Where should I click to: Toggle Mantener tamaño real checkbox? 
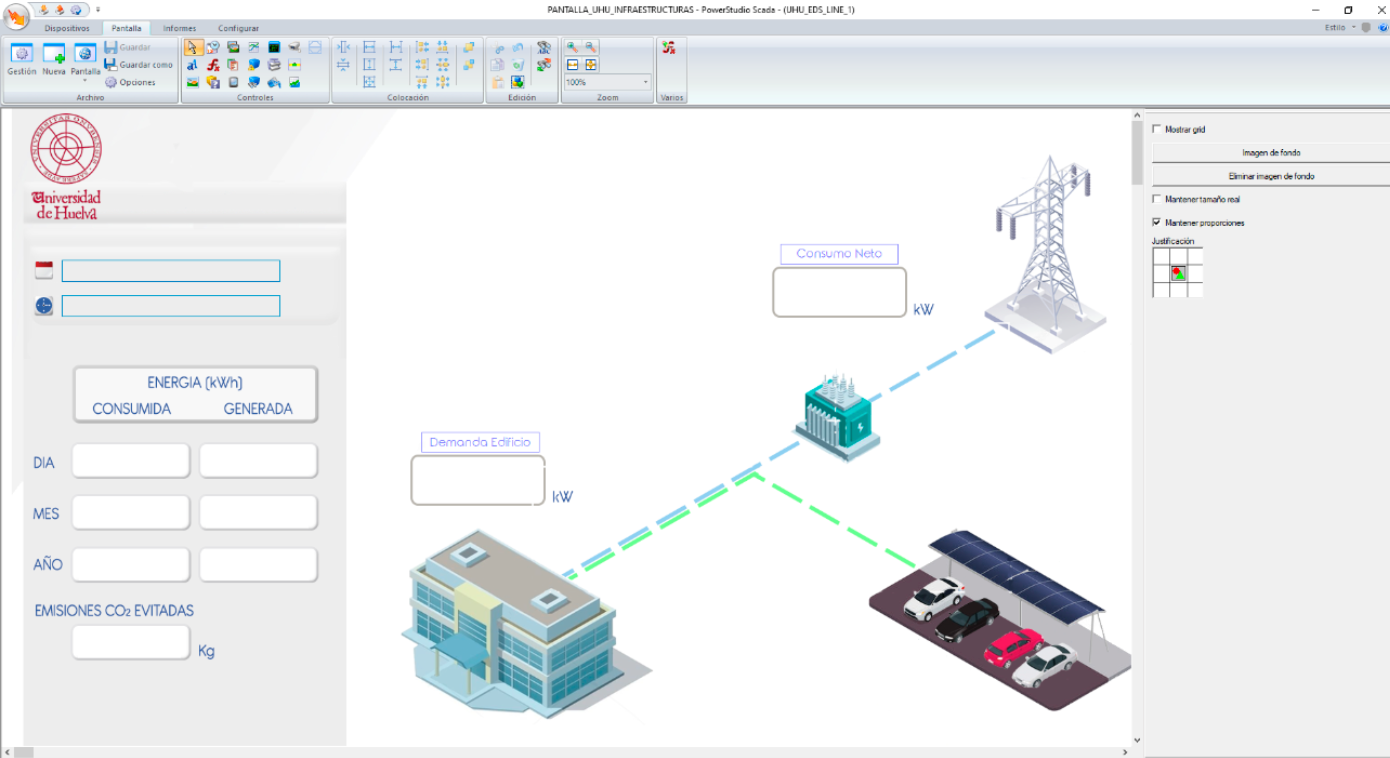(1157, 199)
